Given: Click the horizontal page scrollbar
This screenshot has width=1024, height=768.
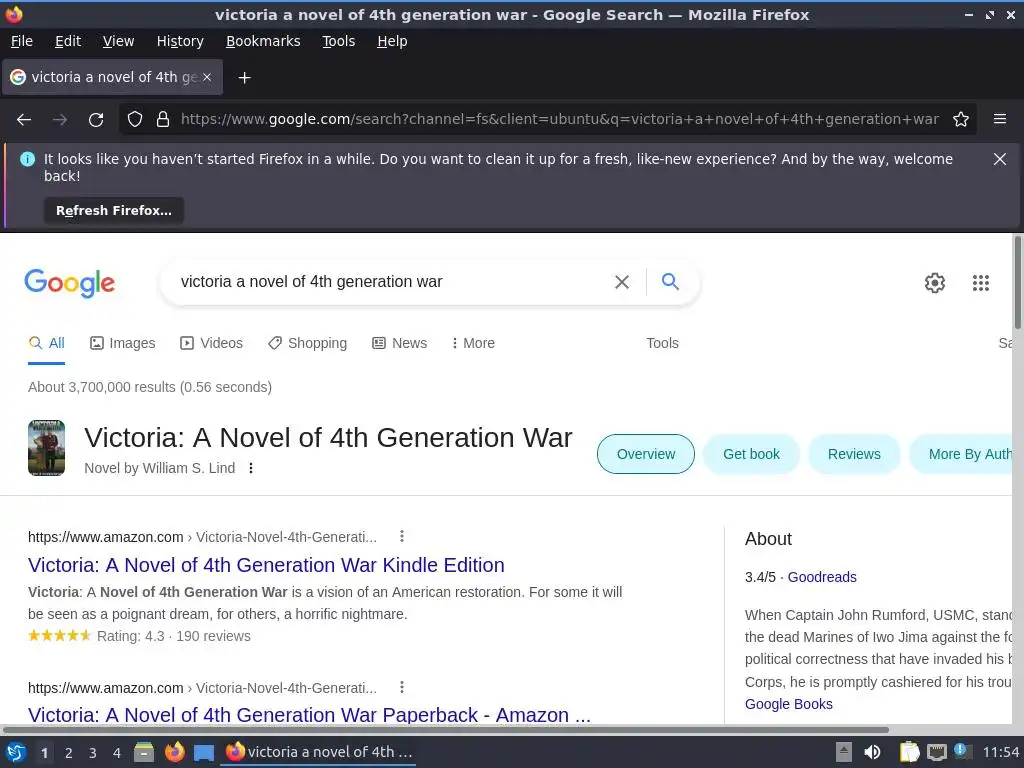Looking at the screenshot, I should [446, 729].
